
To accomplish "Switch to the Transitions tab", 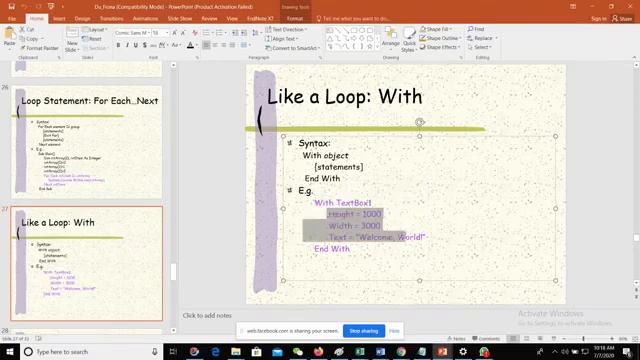I will (x=111, y=18).
